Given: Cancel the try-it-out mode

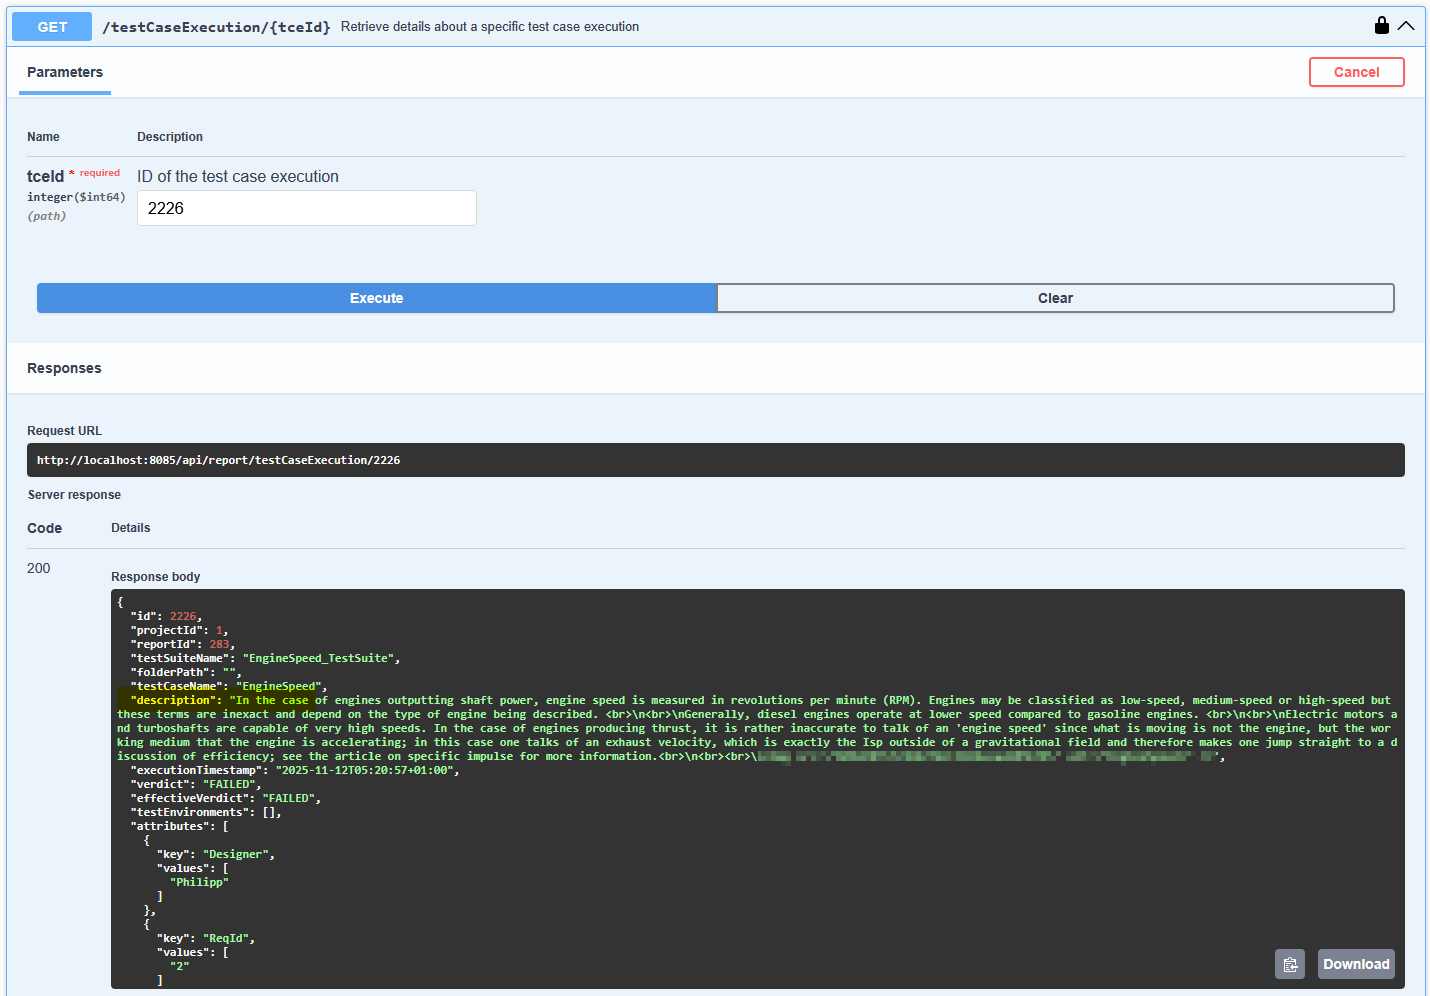Looking at the screenshot, I should (1356, 72).
